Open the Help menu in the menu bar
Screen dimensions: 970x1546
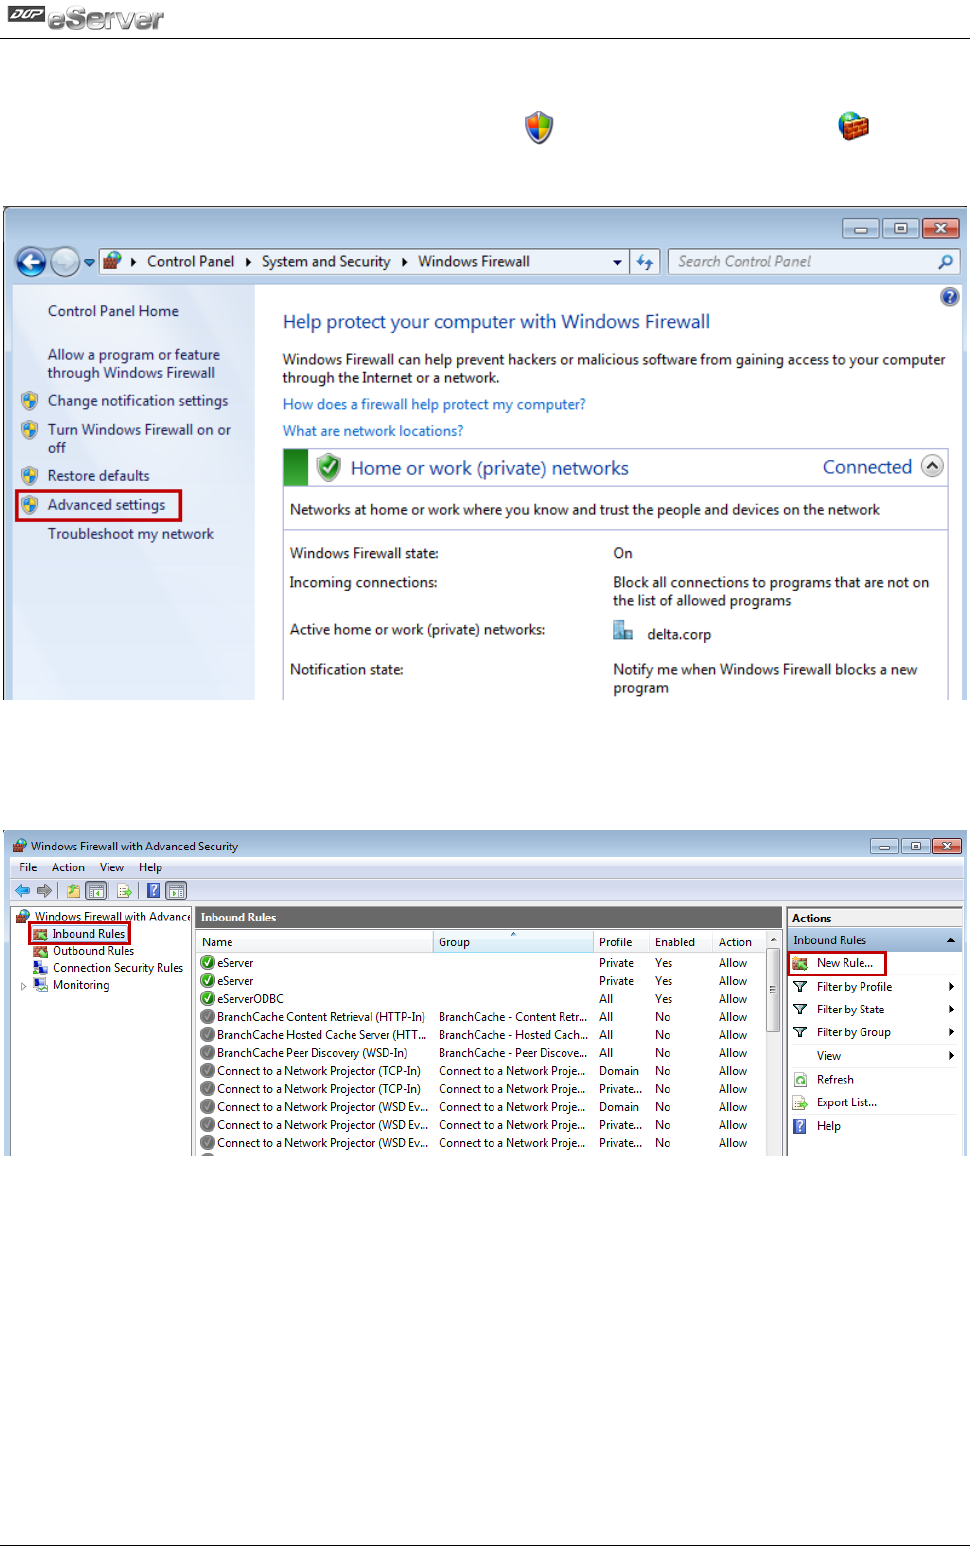point(150,867)
